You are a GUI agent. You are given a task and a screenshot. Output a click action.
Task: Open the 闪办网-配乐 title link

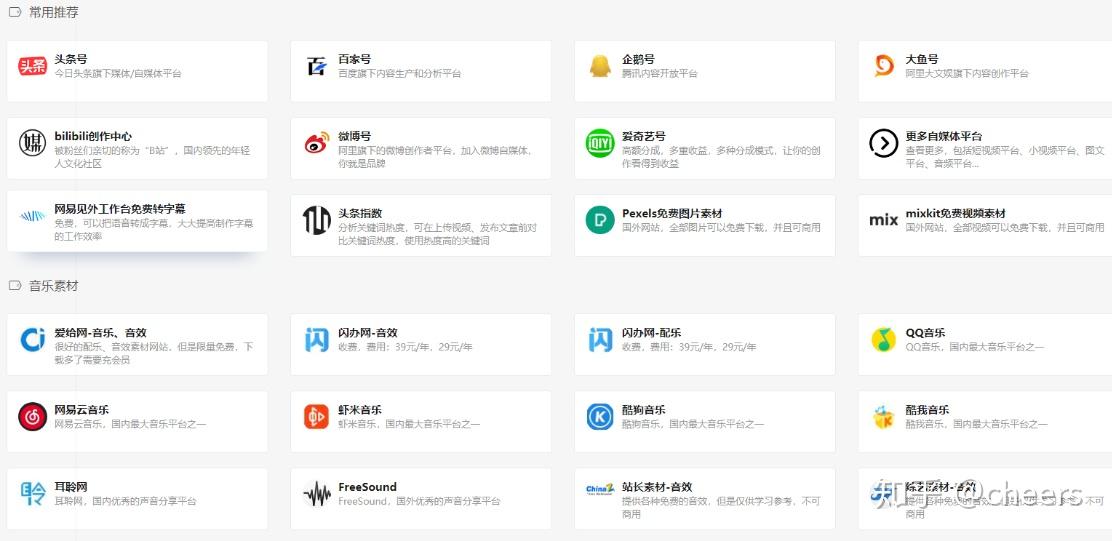pos(651,333)
